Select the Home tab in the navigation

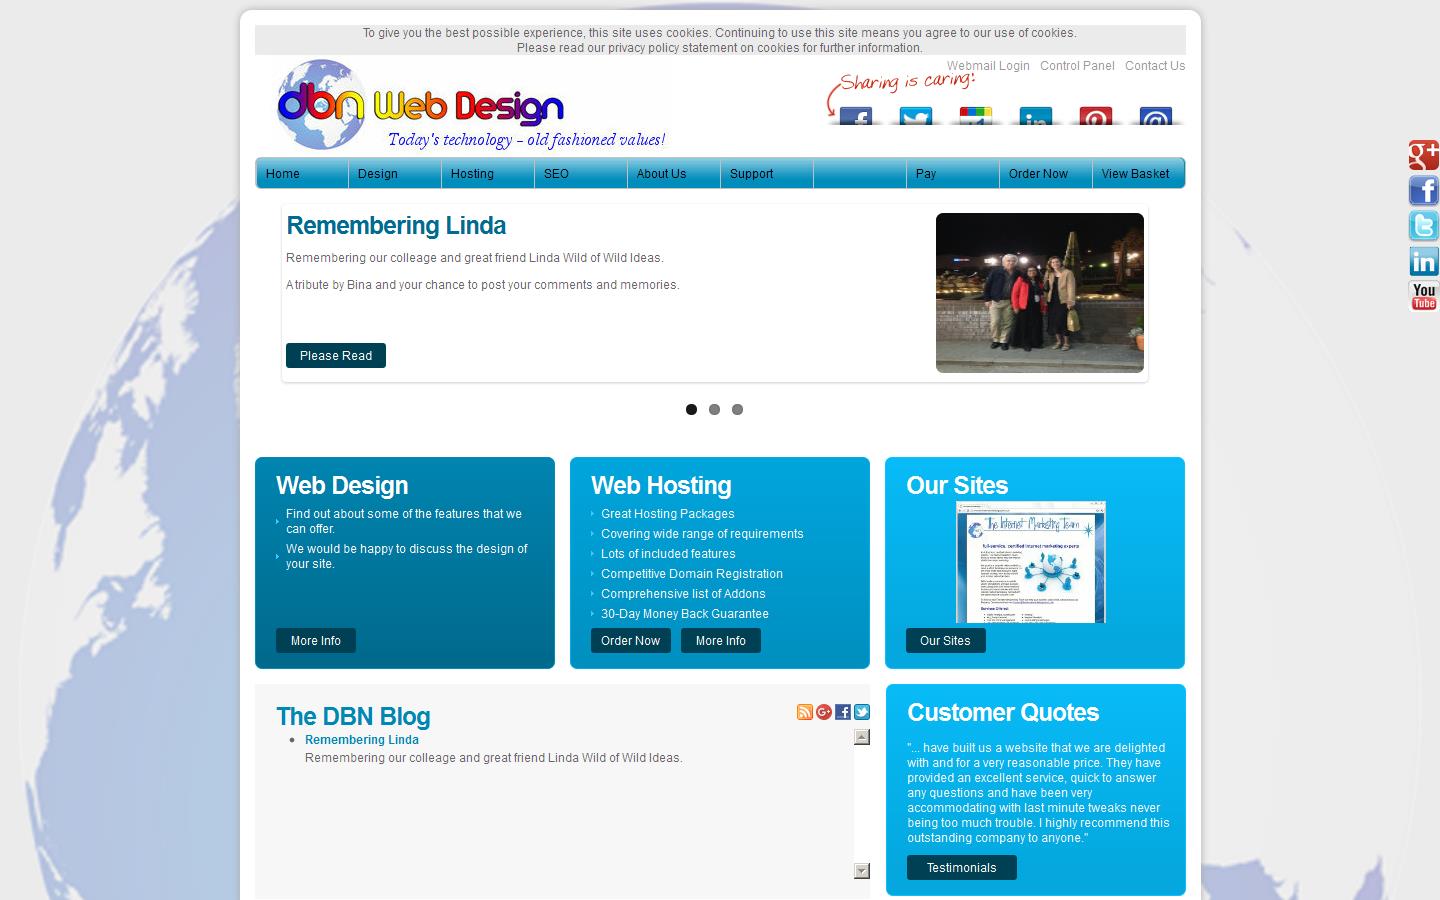pos(283,173)
